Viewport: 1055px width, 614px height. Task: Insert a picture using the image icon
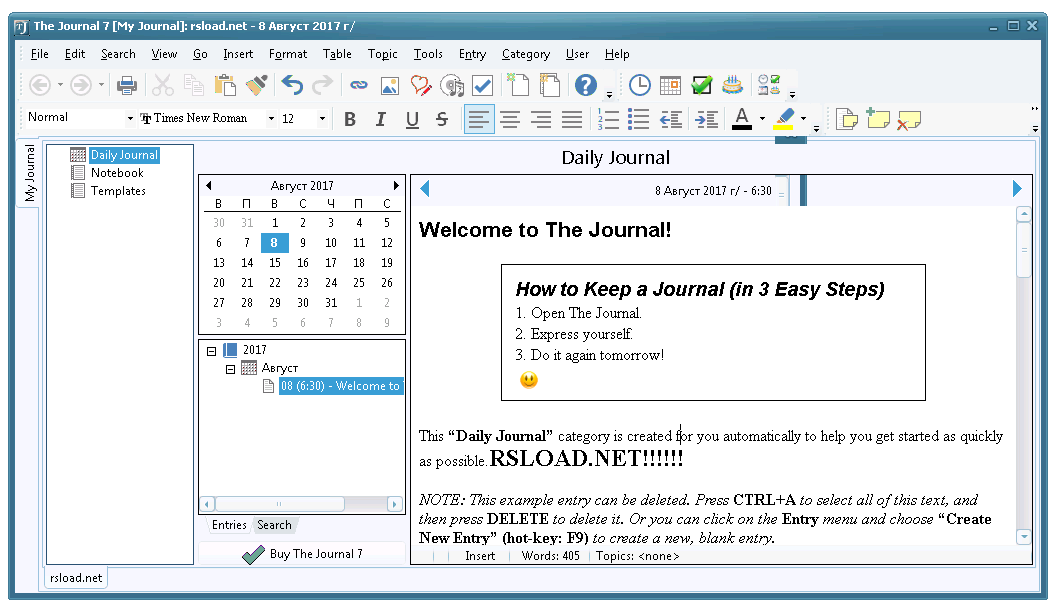[389, 86]
